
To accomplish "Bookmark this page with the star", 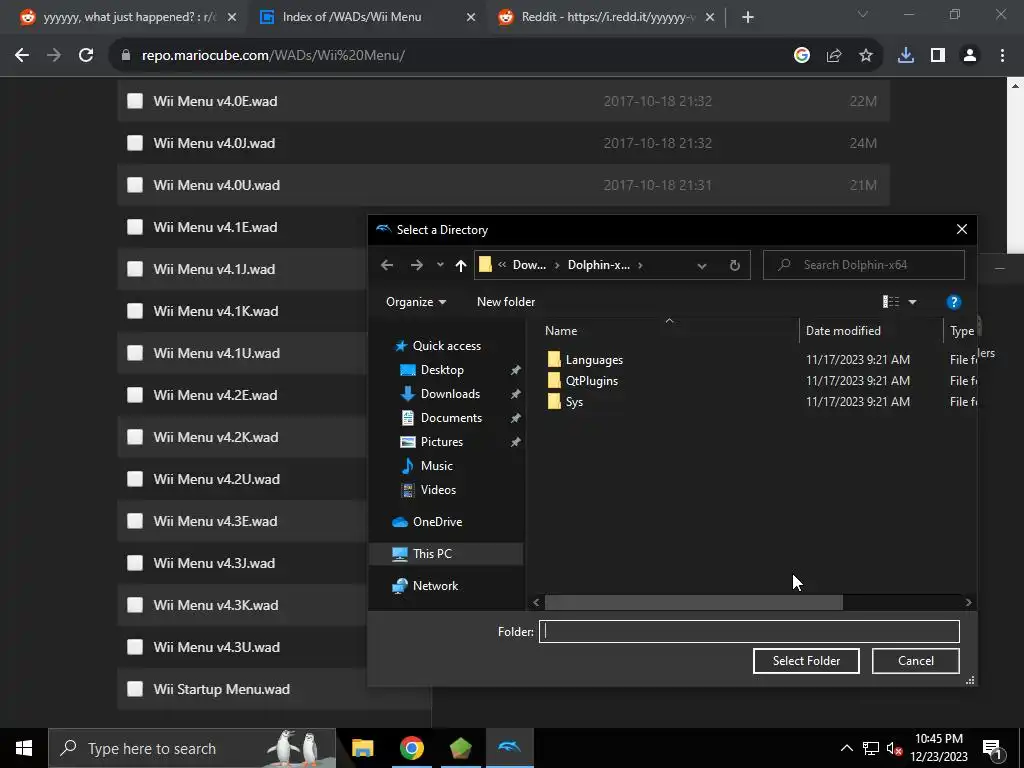I will coord(866,56).
